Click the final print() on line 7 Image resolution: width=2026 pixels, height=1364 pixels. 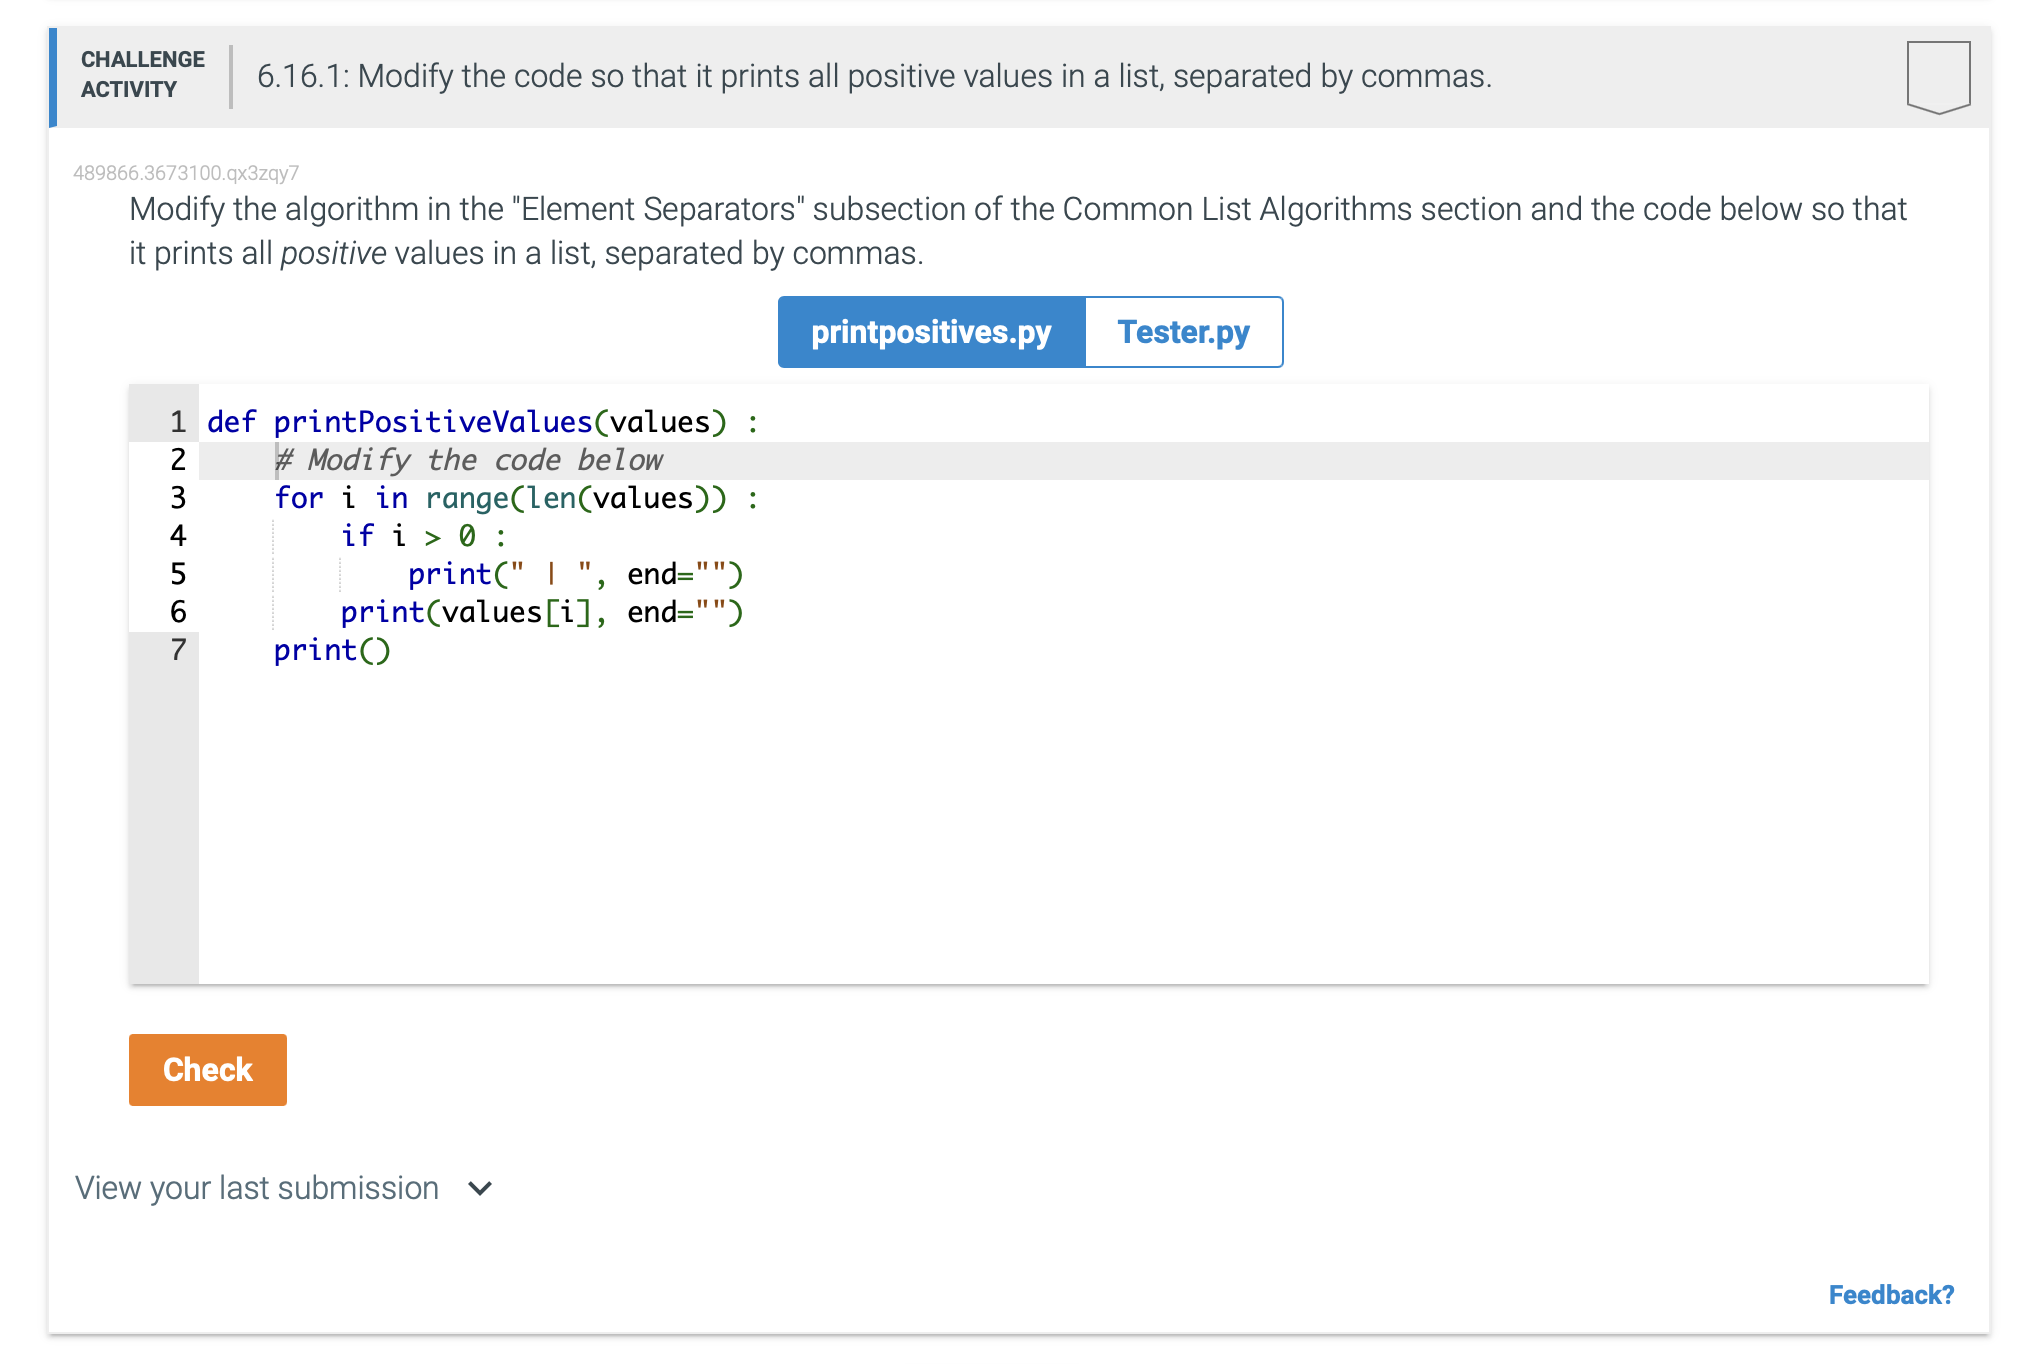[332, 650]
